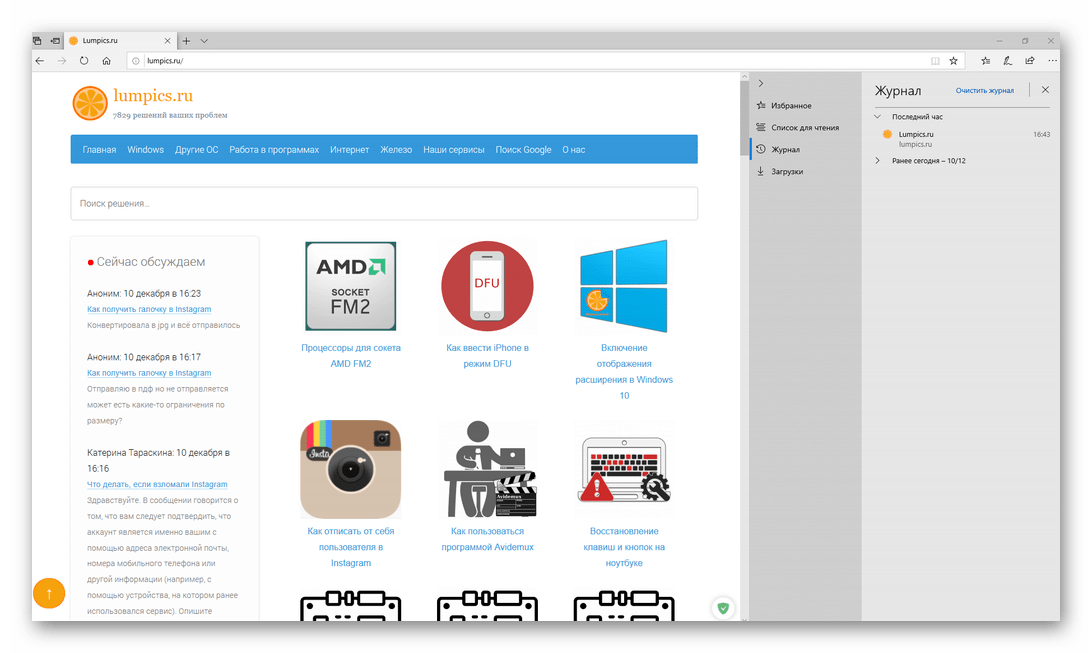The width and height of the screenshot is (1092, 653).
Task: View site information icon in address bar
Action: 136,61
